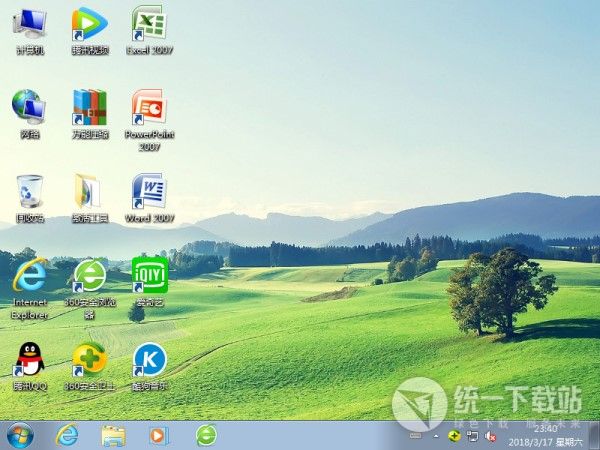Launch the Kugou Music shortcut
Viewport: 600px width, 450px height.
coord(150,366)
